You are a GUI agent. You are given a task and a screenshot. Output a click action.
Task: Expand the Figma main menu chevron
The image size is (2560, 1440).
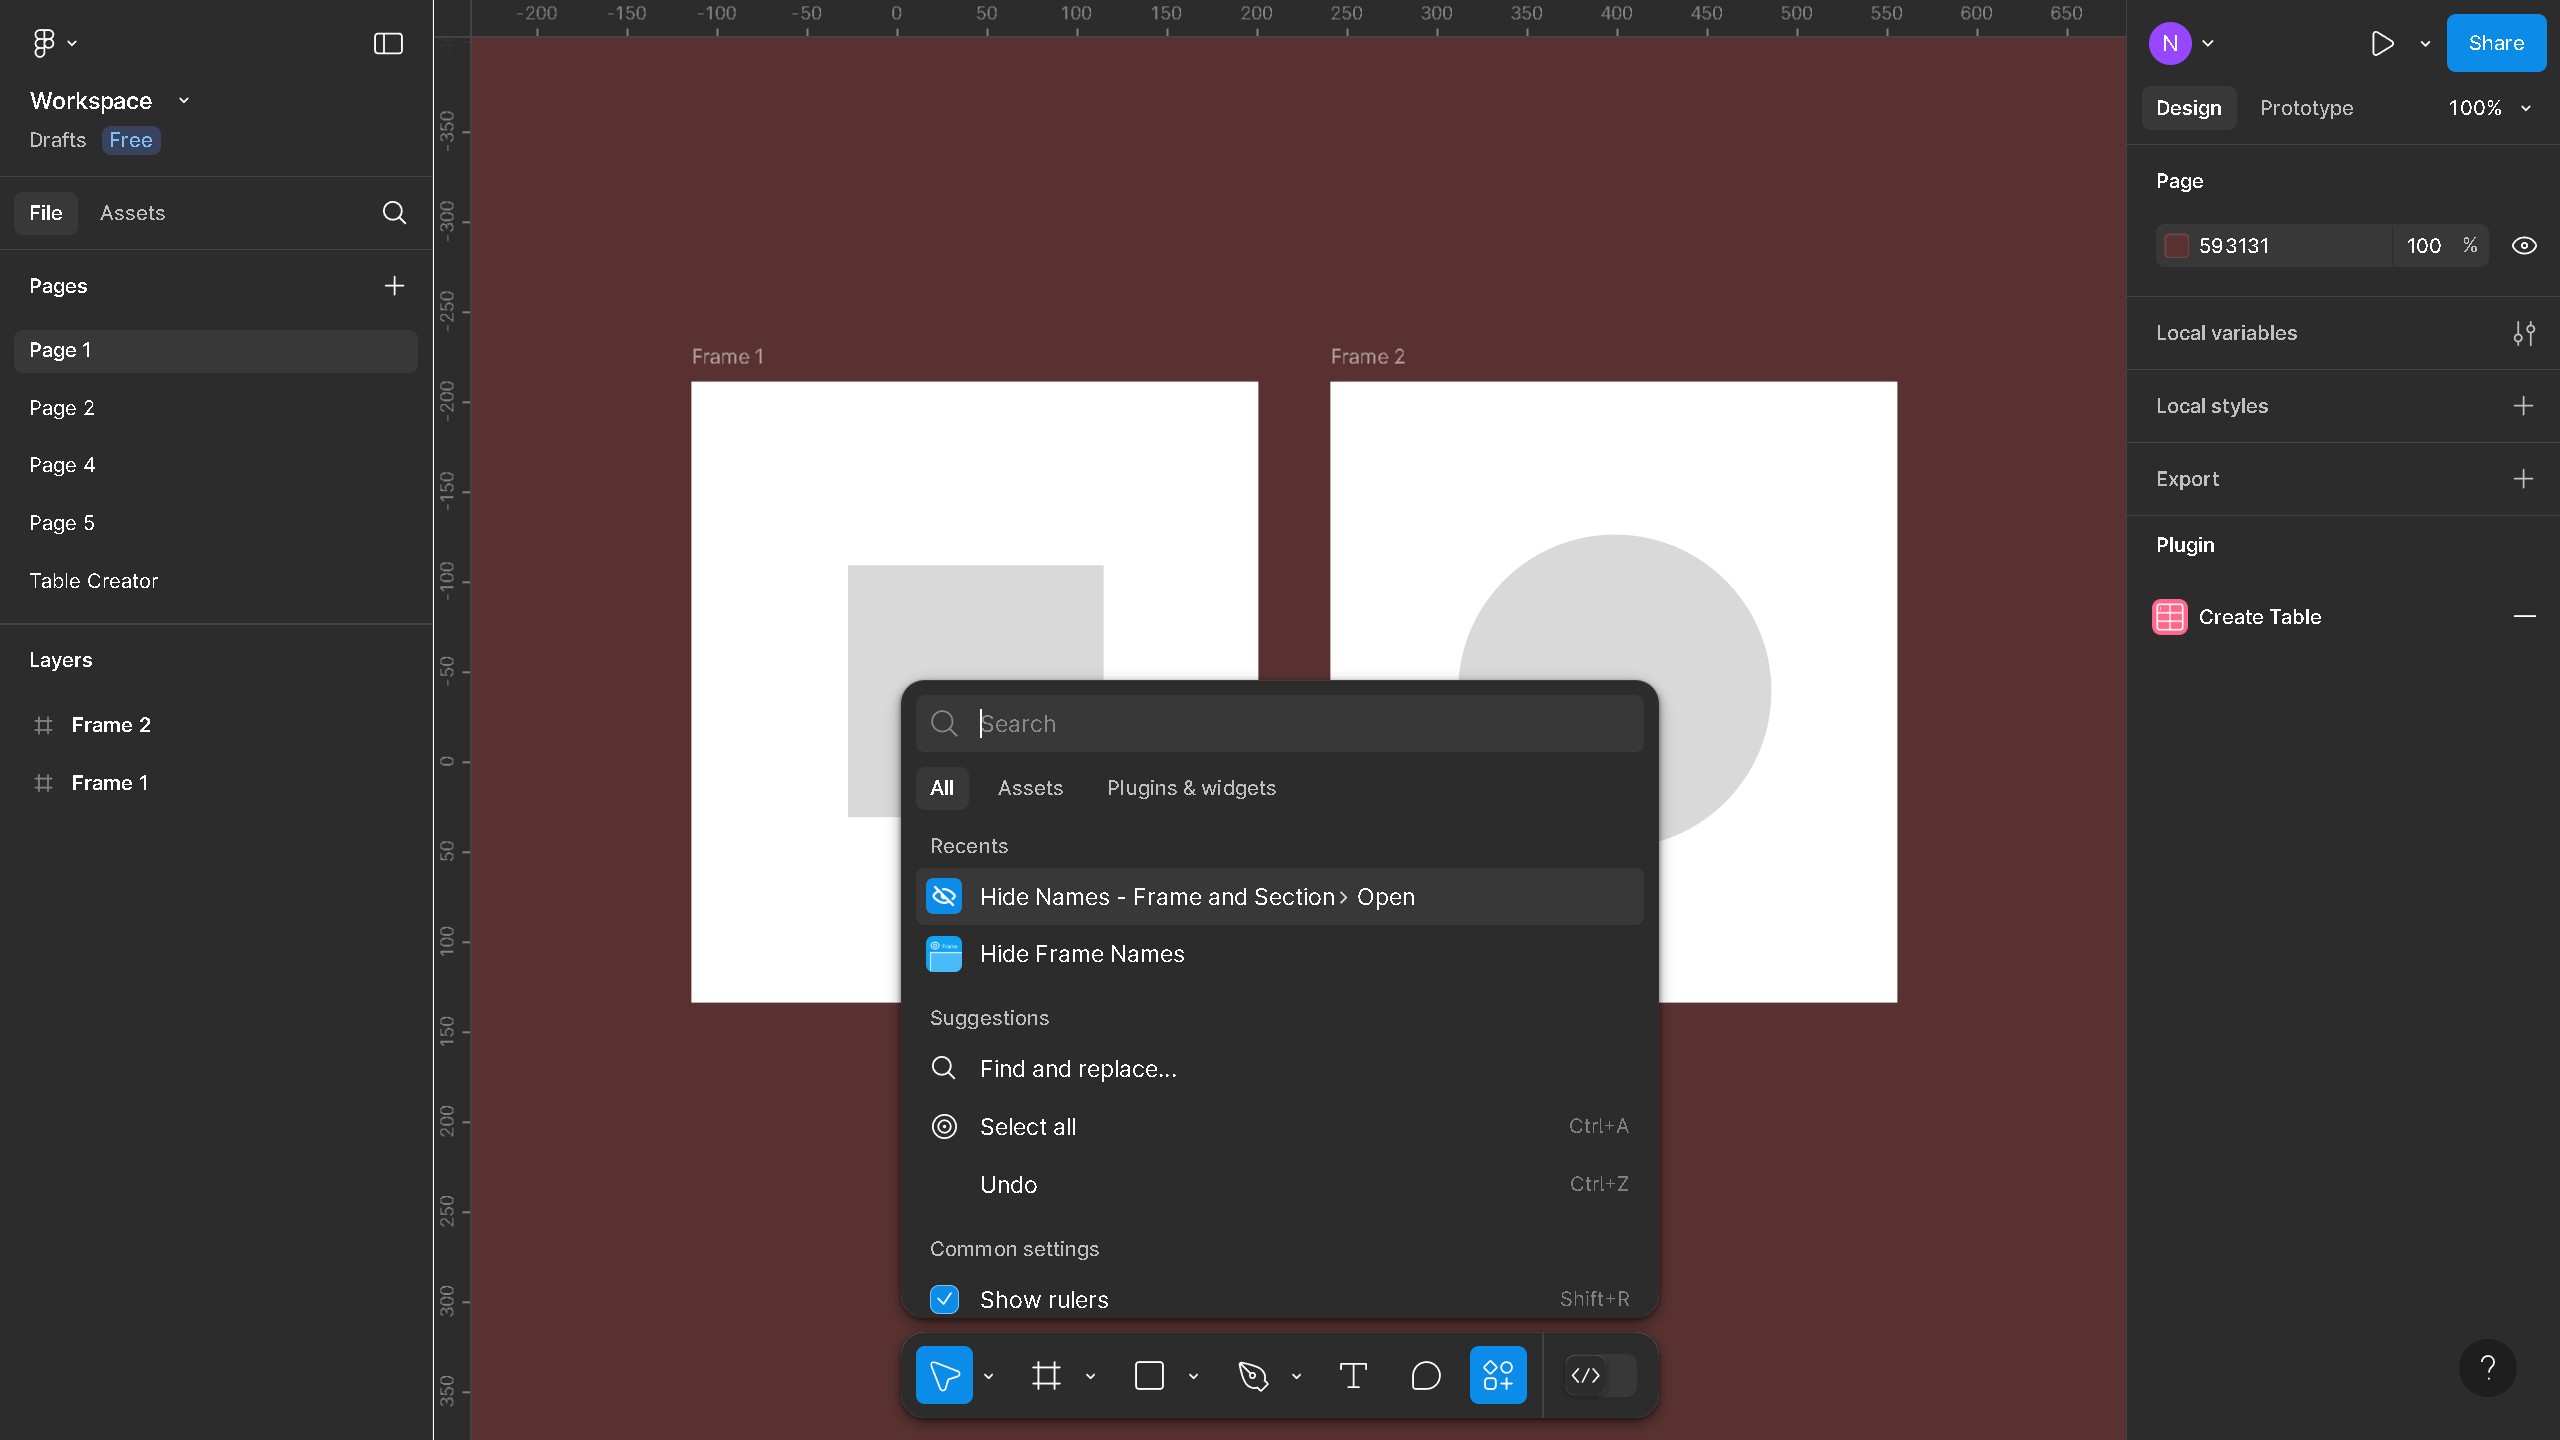[72, 43]
